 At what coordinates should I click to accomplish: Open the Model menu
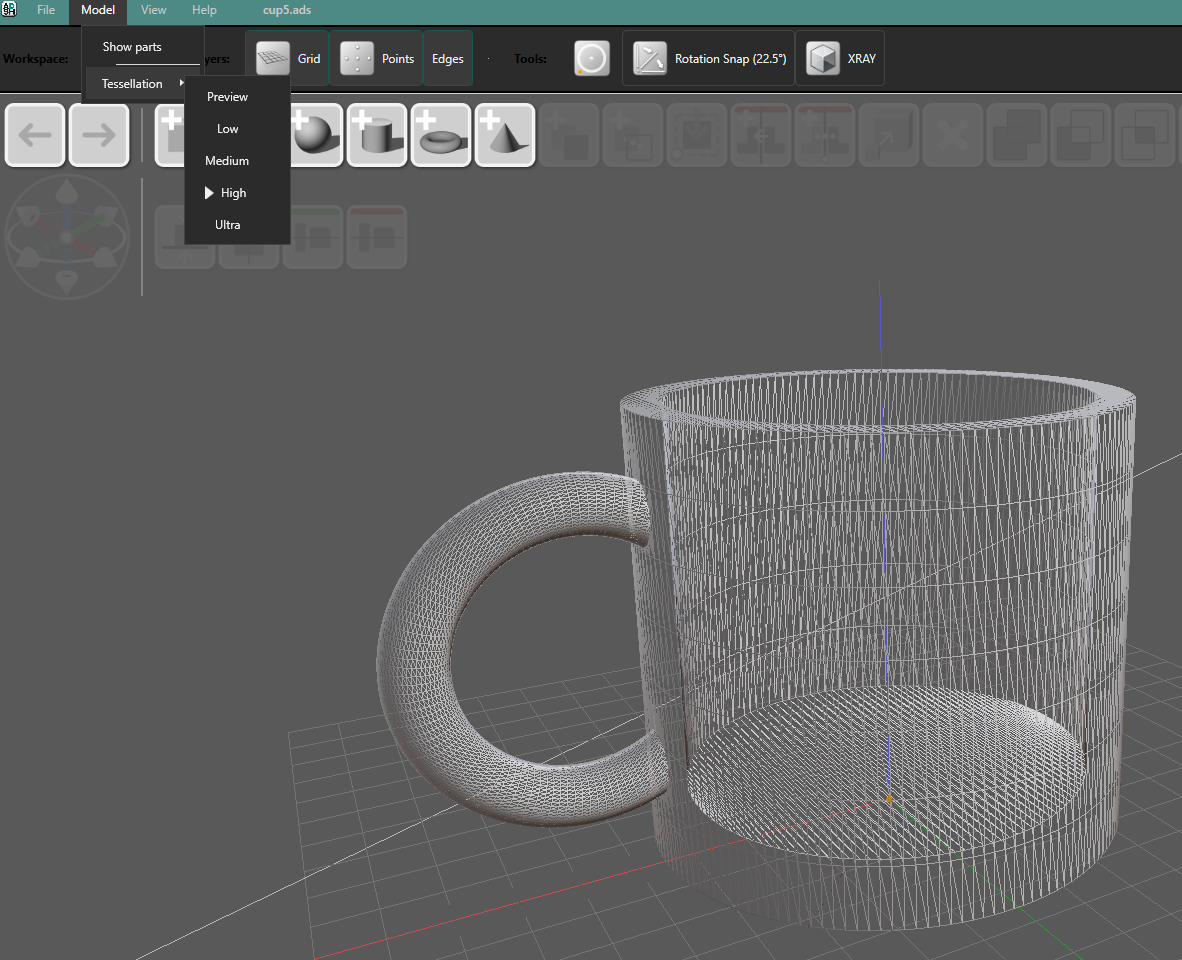98,10
